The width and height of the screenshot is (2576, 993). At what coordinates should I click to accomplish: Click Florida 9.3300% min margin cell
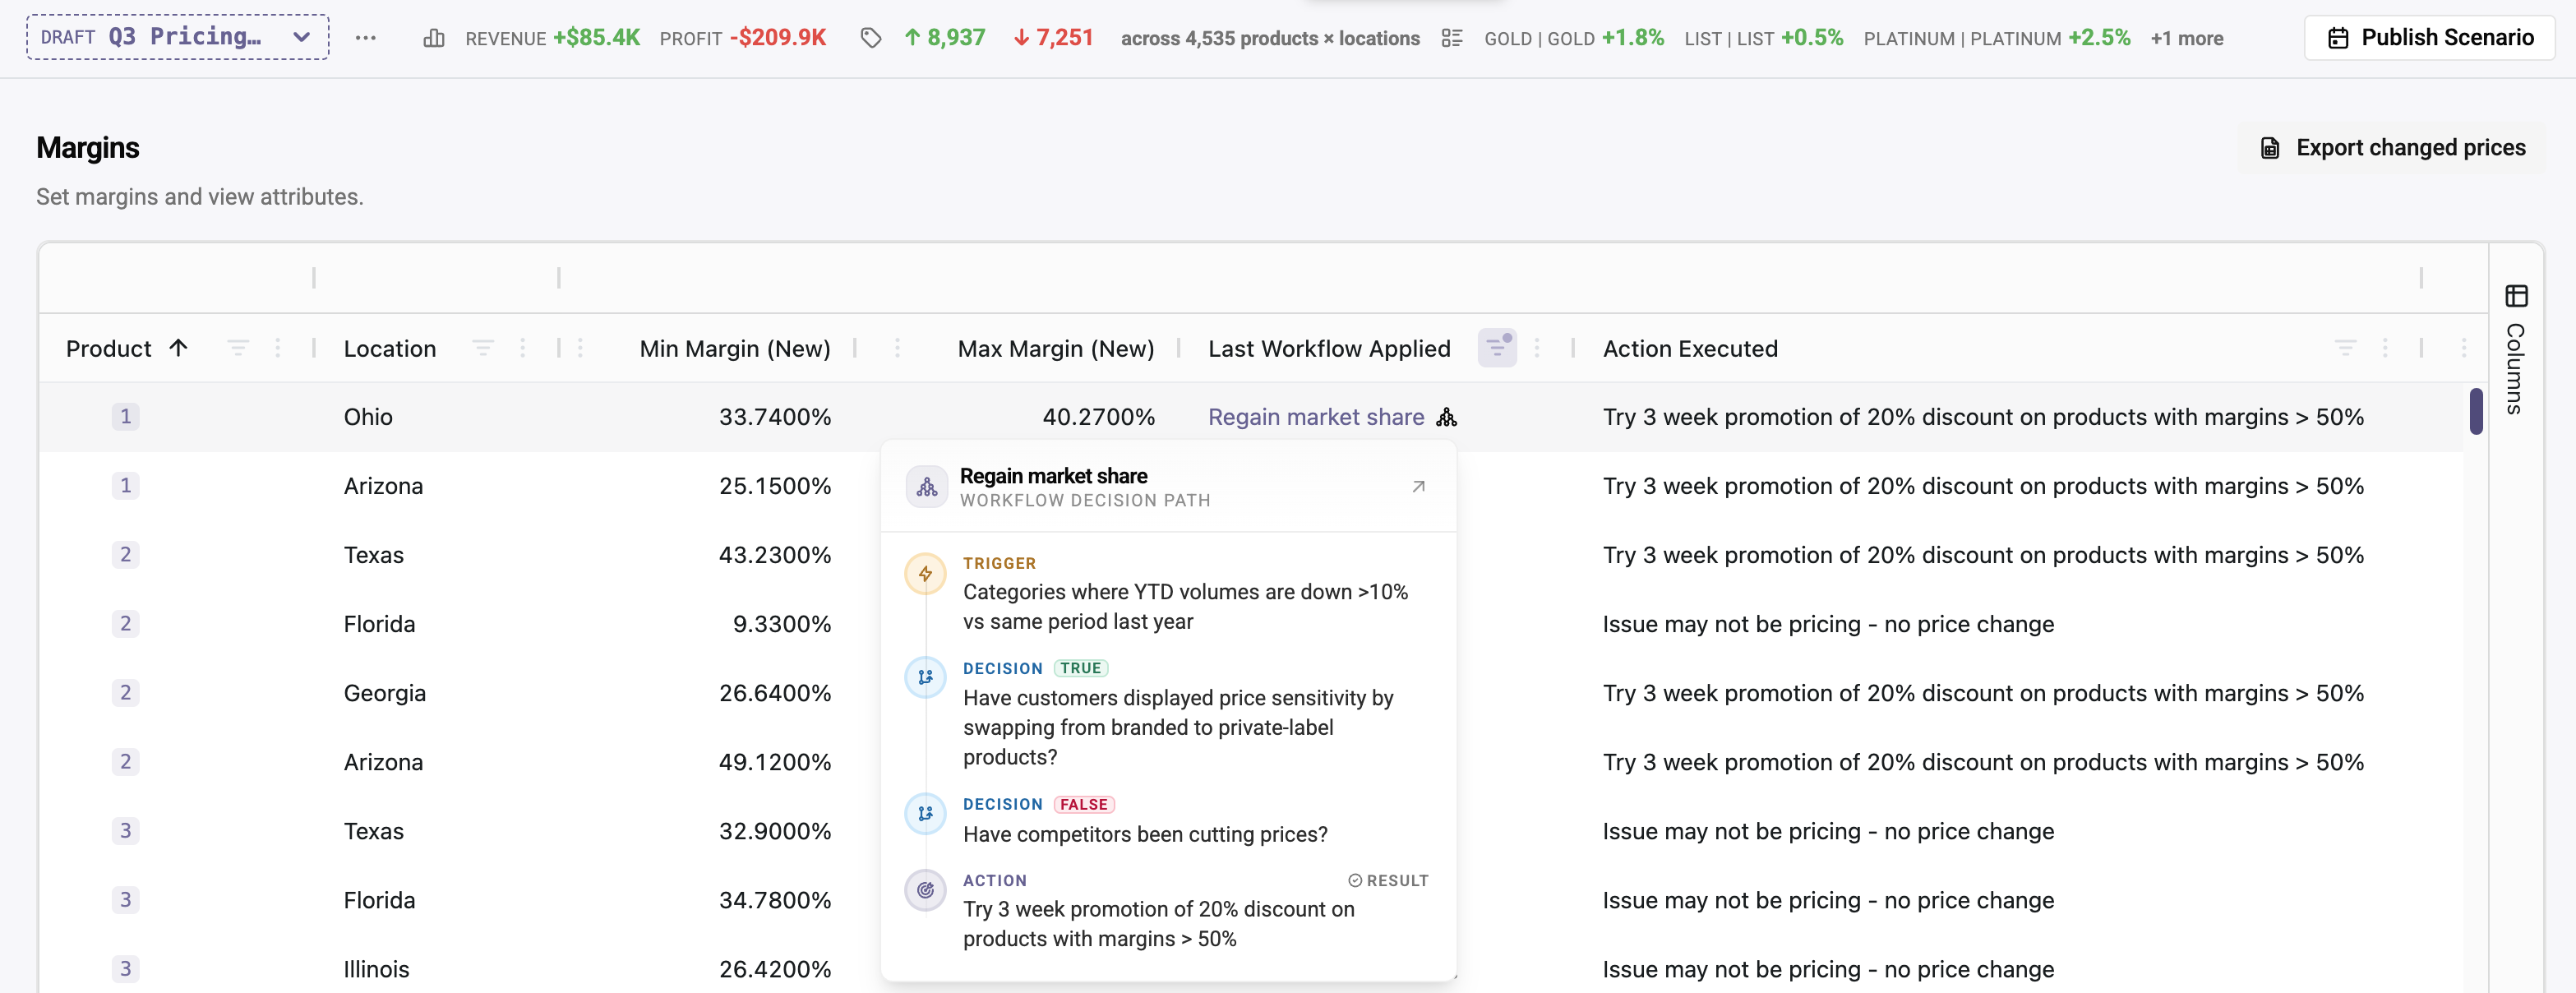[782, 624]
